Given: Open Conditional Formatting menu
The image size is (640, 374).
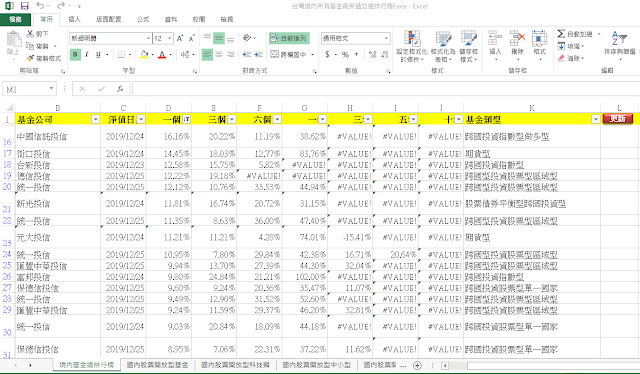Looking at the screenshot, I should 412,47.
